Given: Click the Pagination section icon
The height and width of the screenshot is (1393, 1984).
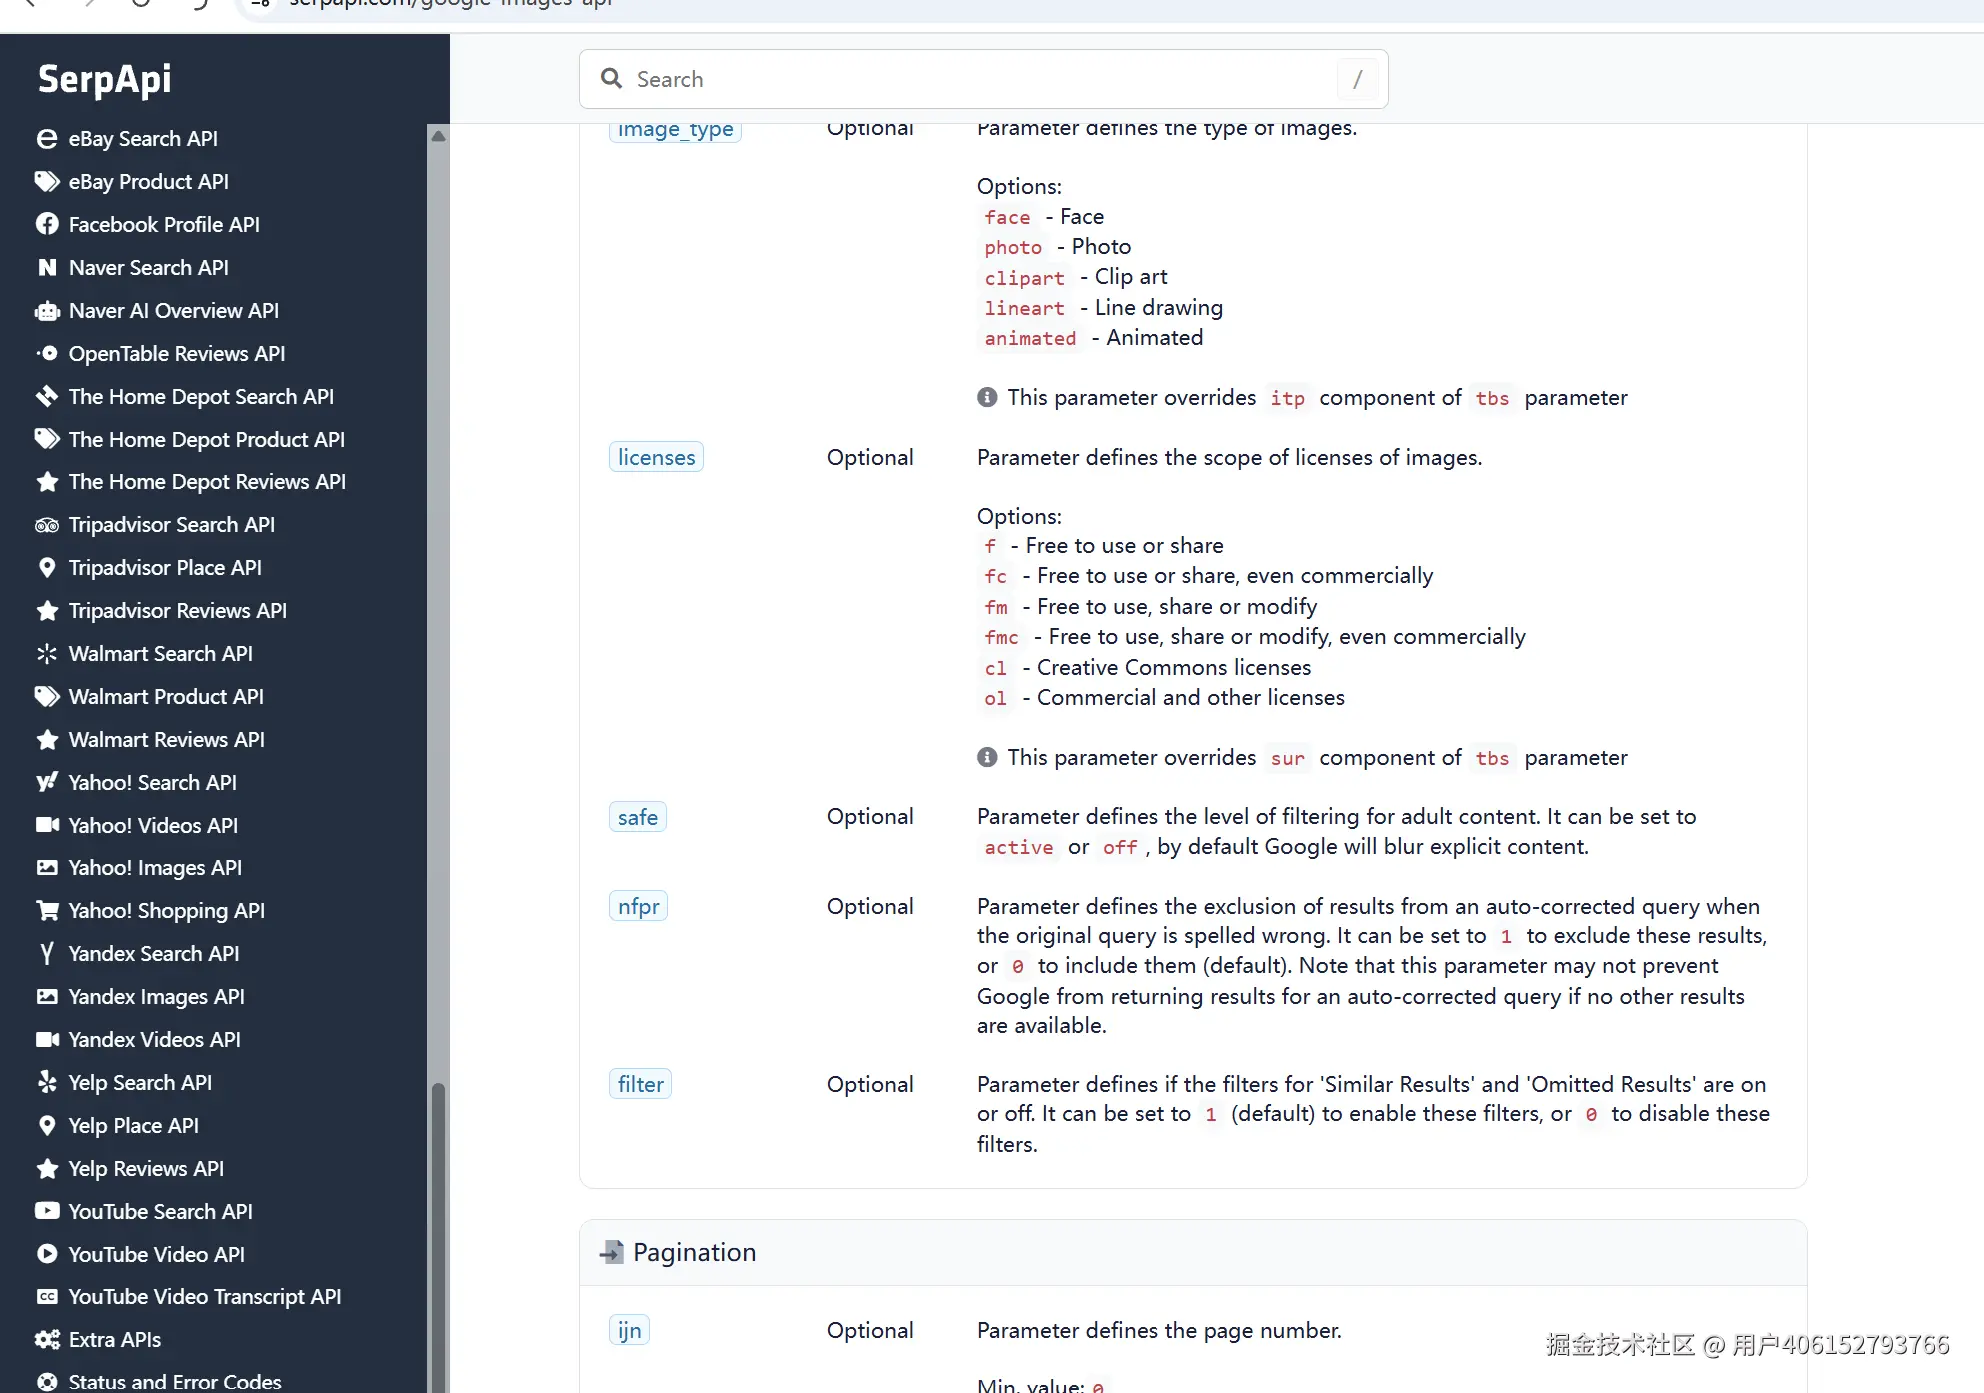Looking at the screenshot, I should coord(611,1252).
